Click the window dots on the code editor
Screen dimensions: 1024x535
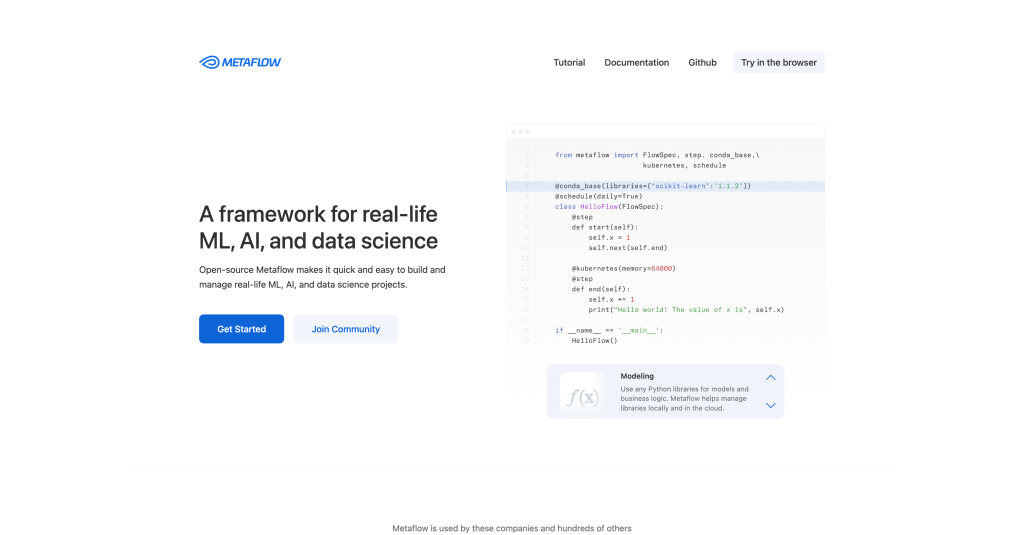pos(520,132)
